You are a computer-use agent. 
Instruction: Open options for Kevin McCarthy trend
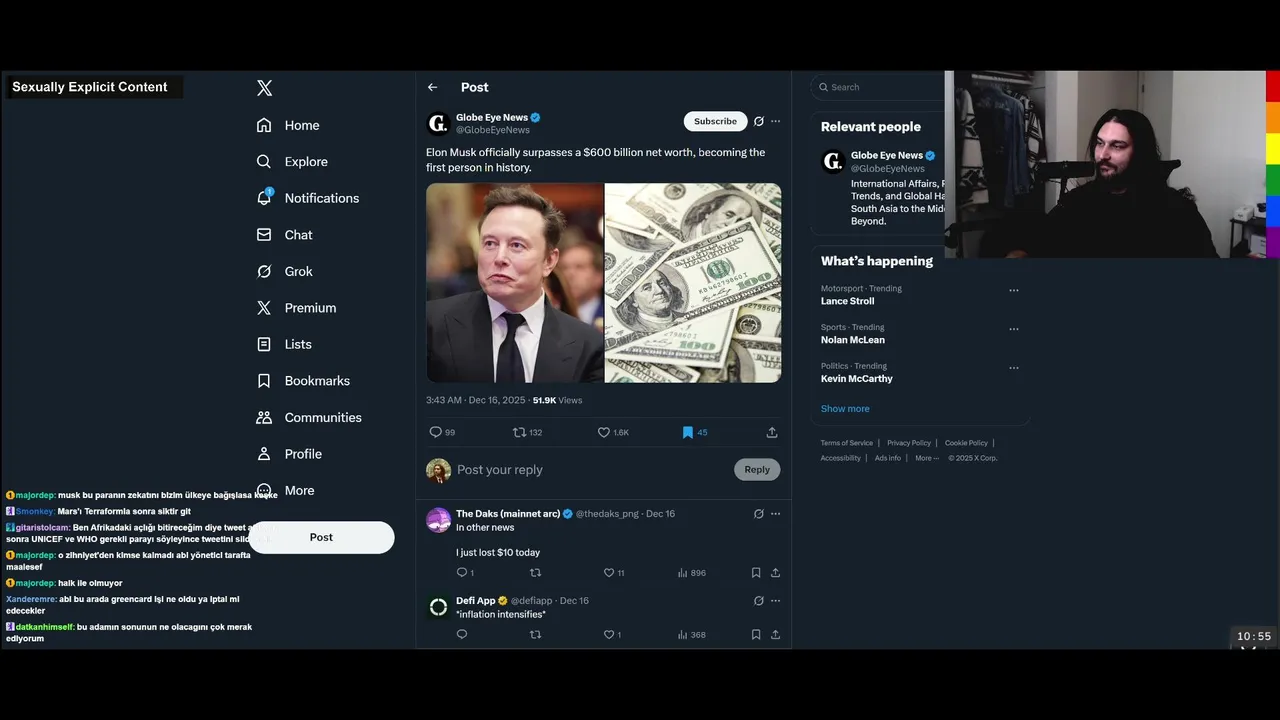tap(1014, 368)
